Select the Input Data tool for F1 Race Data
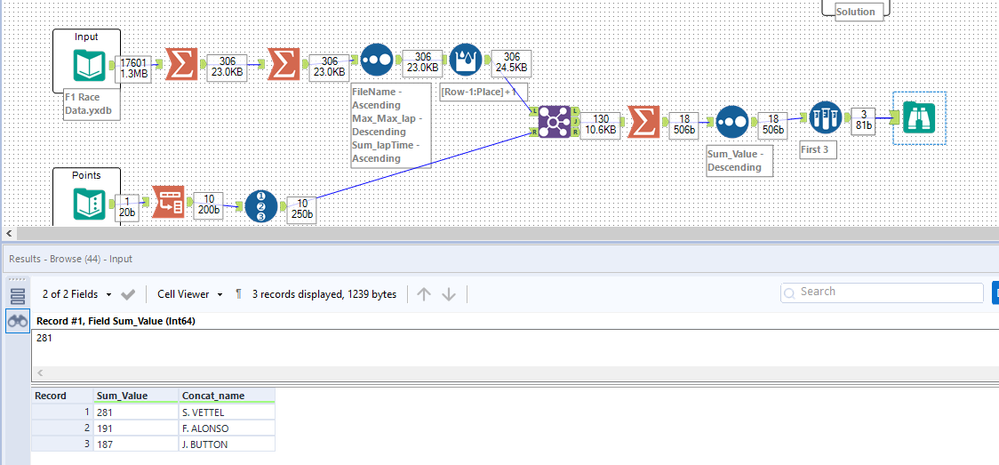The image size is (999, 465). 89,64
